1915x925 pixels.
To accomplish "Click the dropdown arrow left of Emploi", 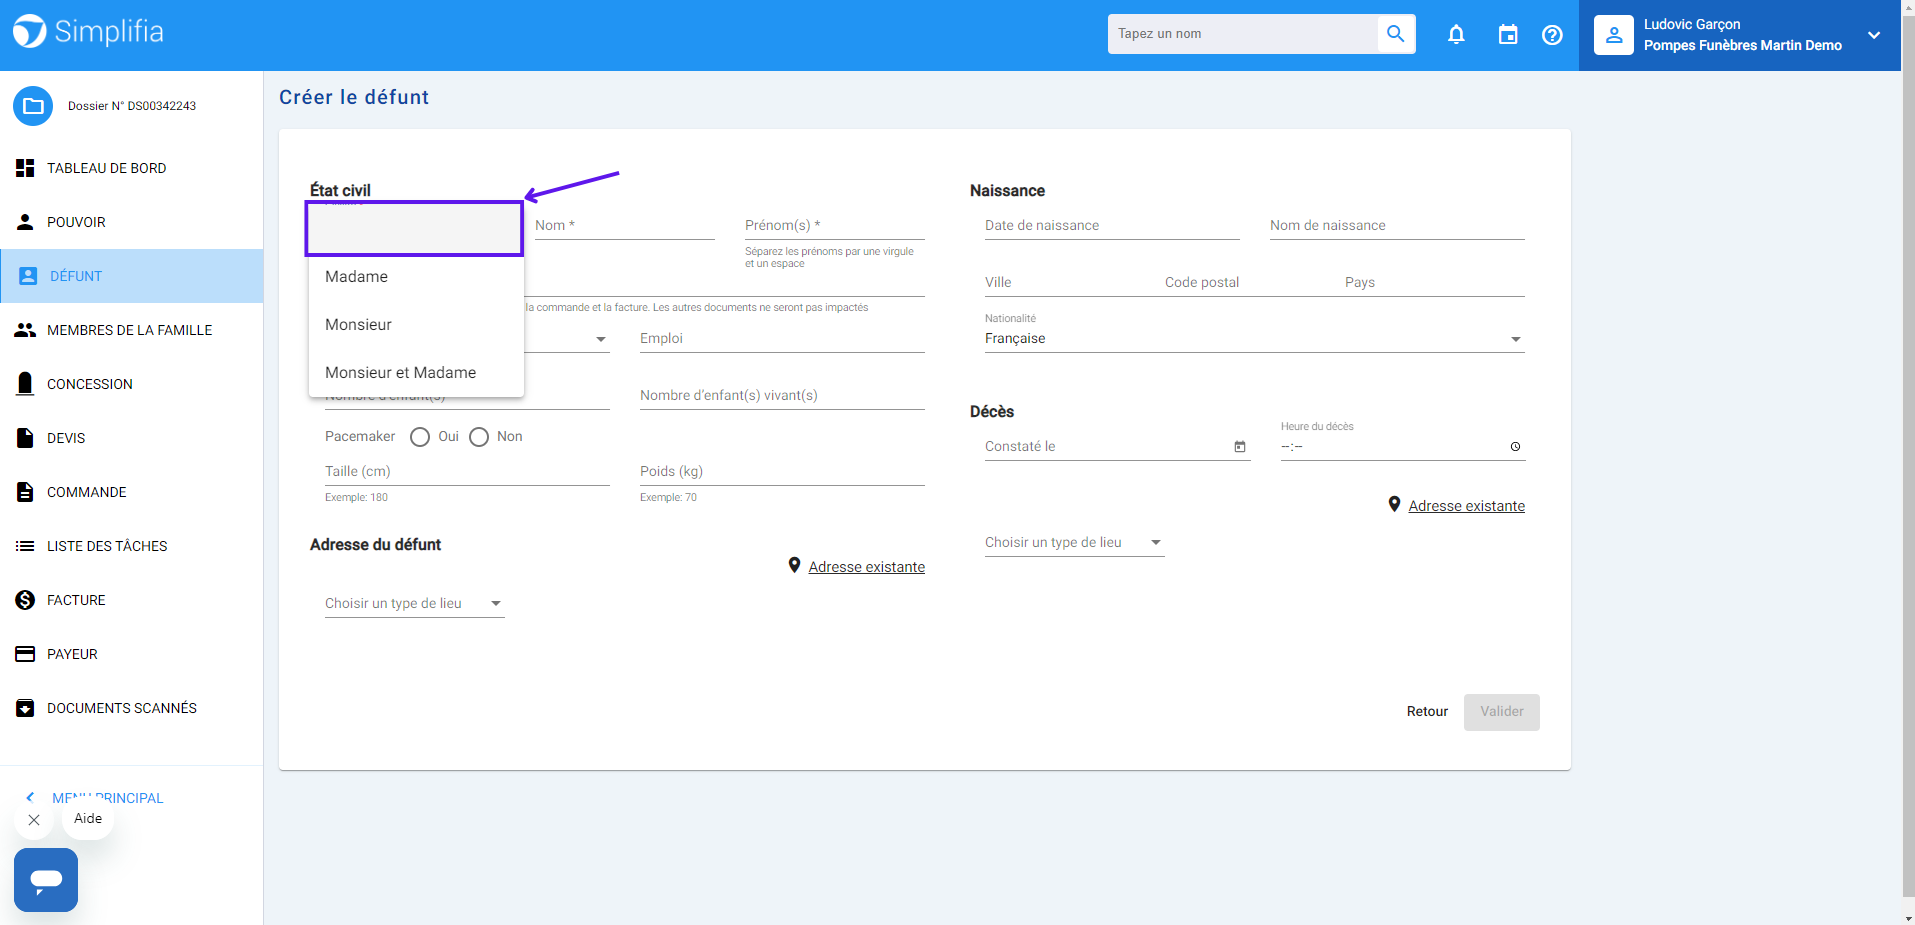I will (x=601, y=340).
